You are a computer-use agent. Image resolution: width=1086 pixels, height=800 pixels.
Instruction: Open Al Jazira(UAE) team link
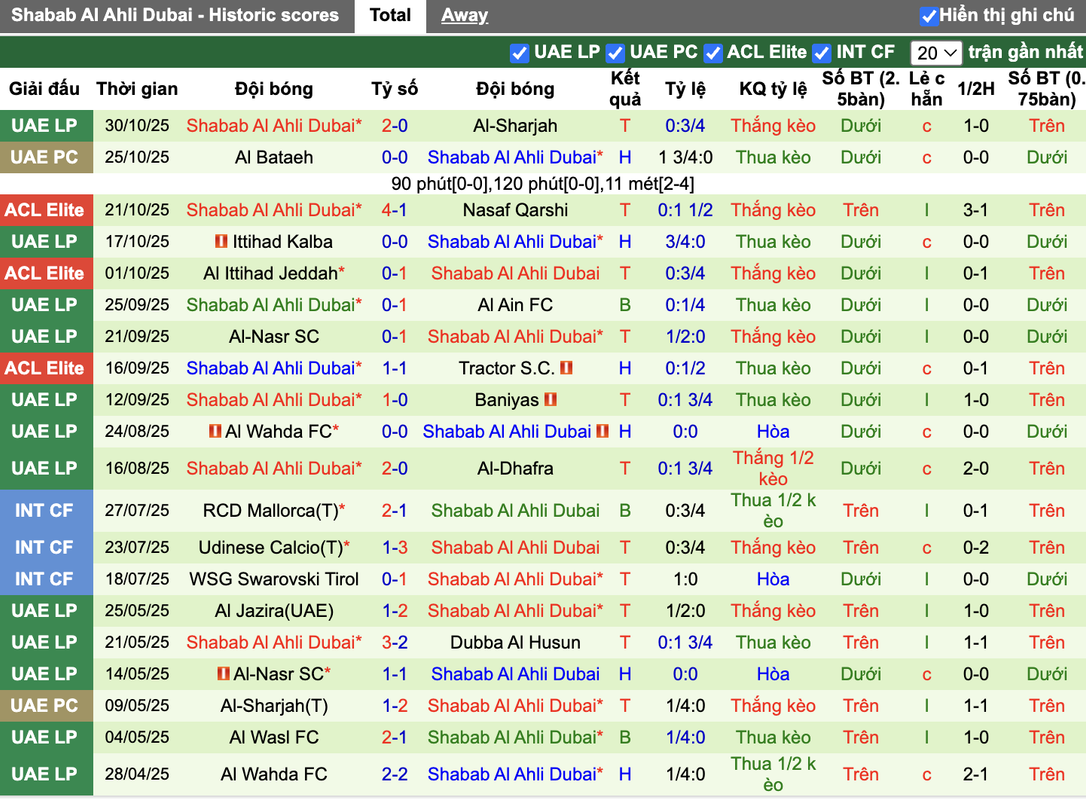click(x=274, y=612)
